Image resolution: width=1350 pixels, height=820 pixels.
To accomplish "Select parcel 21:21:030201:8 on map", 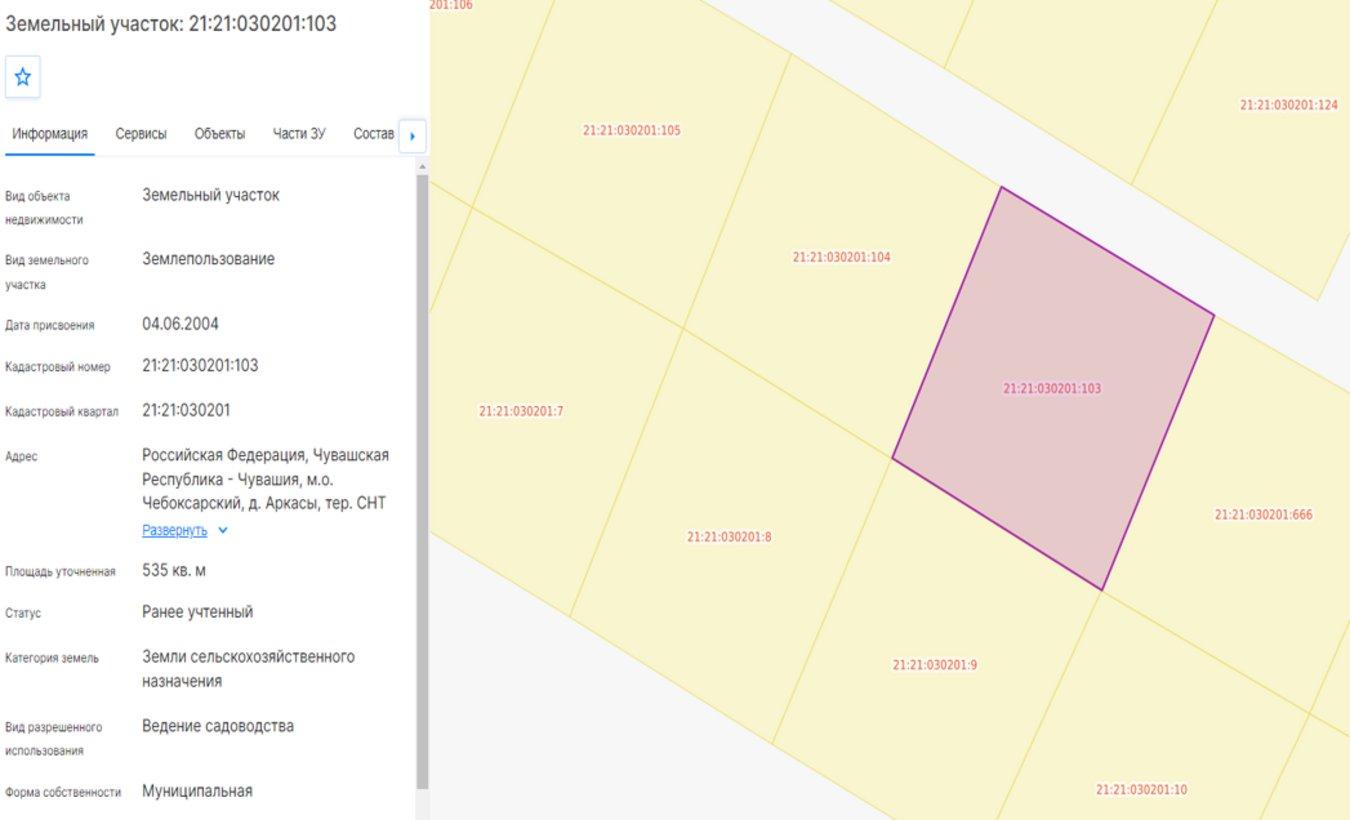I will point(729,537).
